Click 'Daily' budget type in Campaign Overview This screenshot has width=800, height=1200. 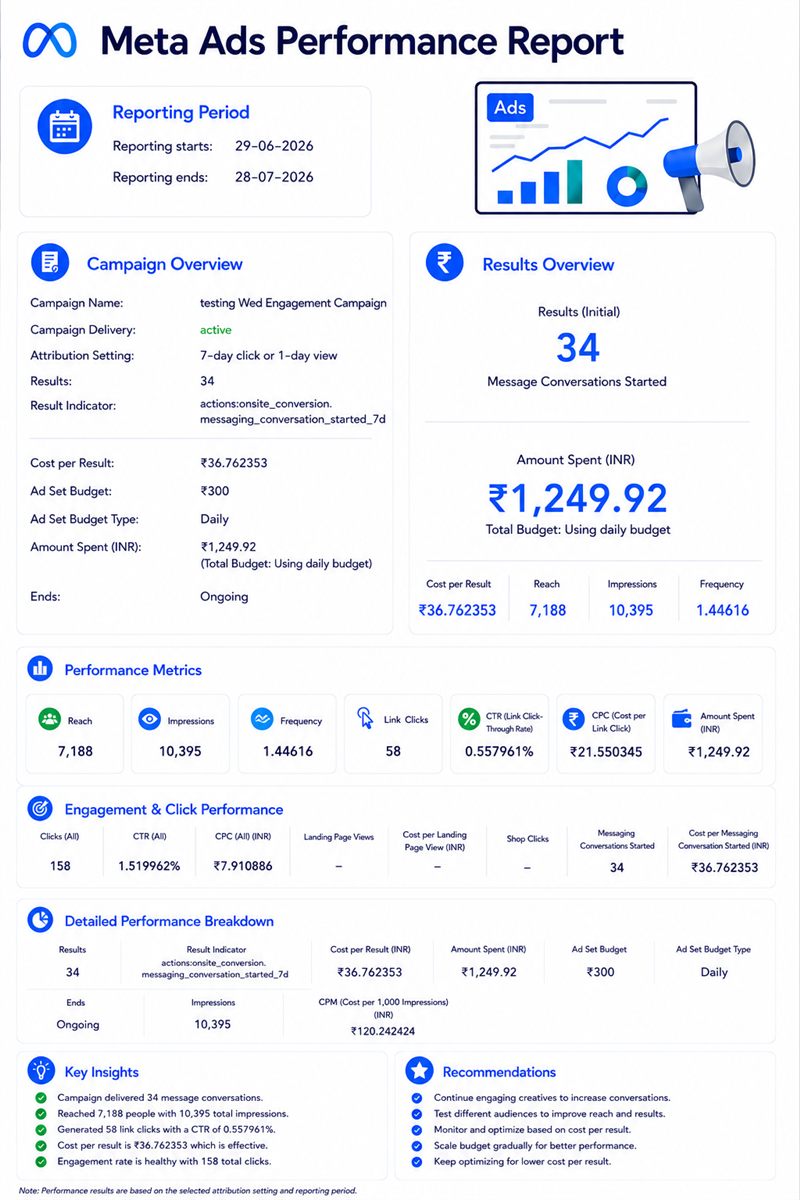click(x=214, y=519)
